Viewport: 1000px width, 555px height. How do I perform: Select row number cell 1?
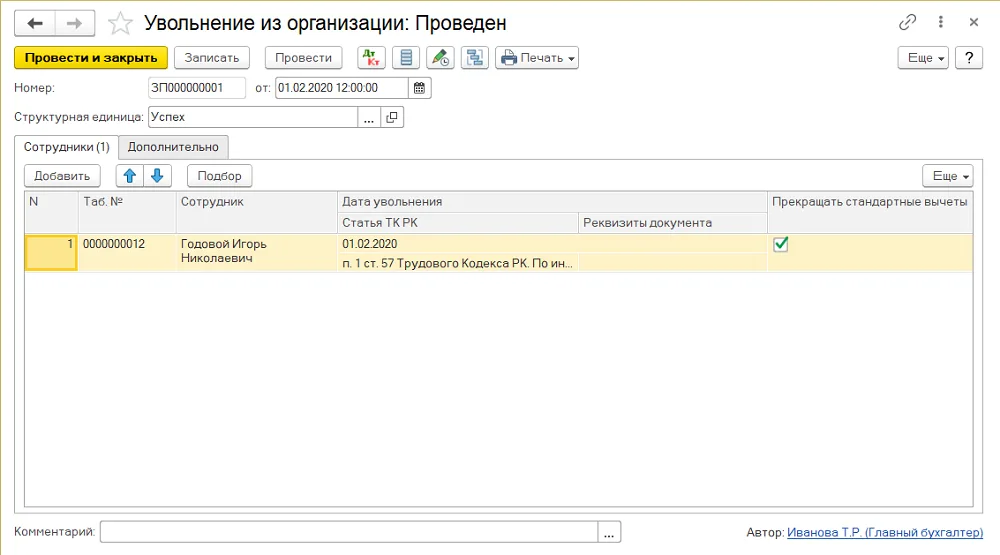[x=51, y=253]
